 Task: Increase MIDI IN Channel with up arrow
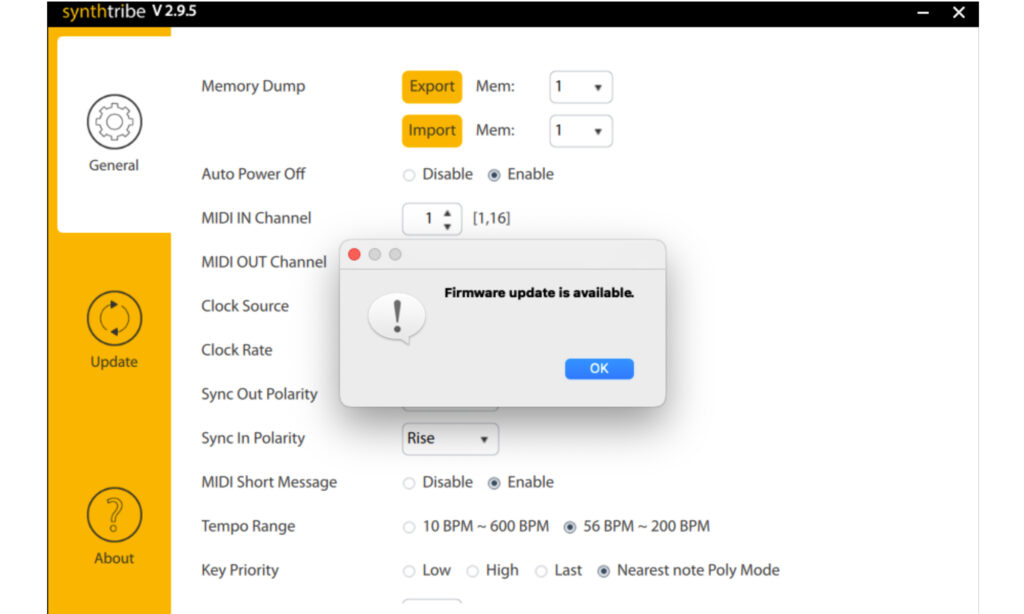coord(447,213)
